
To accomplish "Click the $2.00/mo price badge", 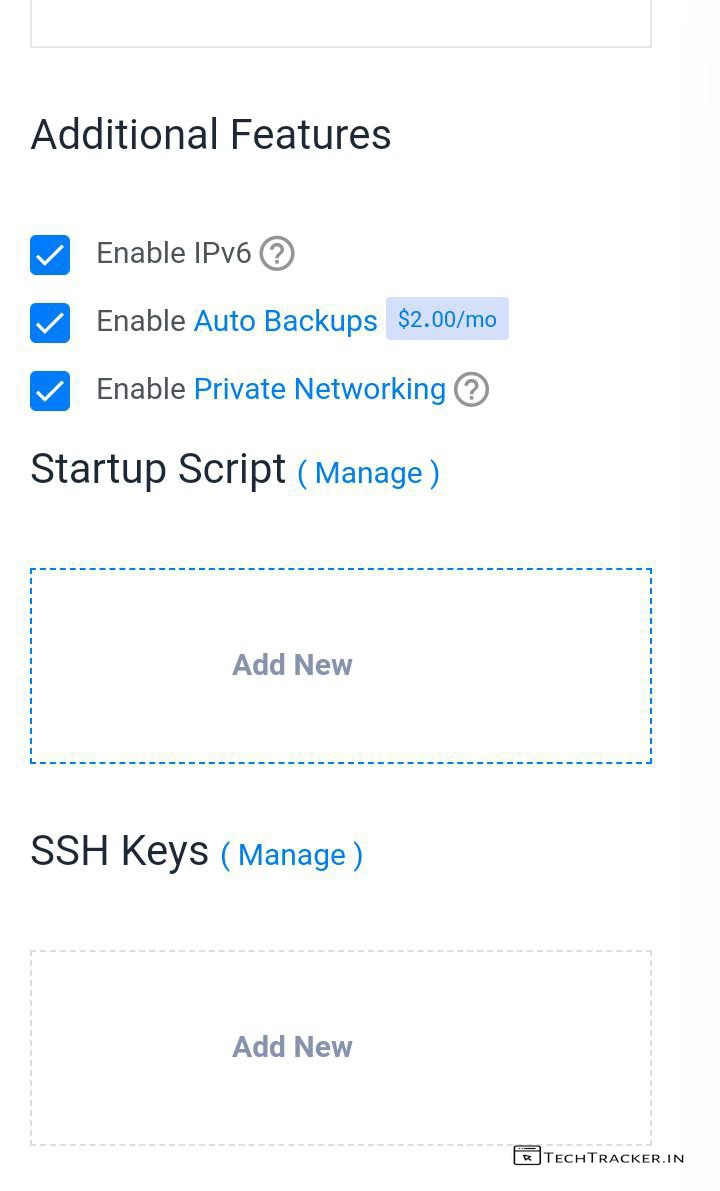I will click(x=447, y=319).
